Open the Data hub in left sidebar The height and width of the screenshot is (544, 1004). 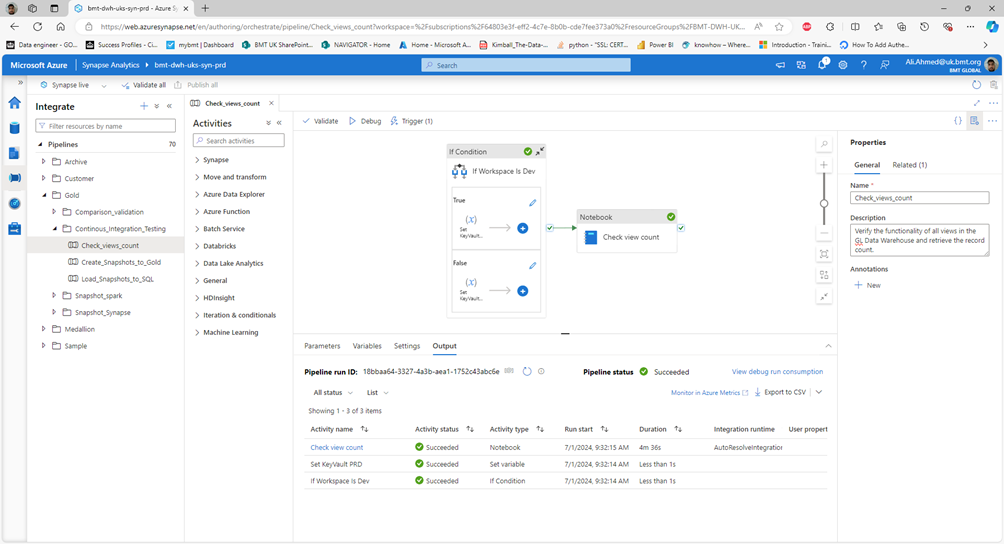point(14,128)
